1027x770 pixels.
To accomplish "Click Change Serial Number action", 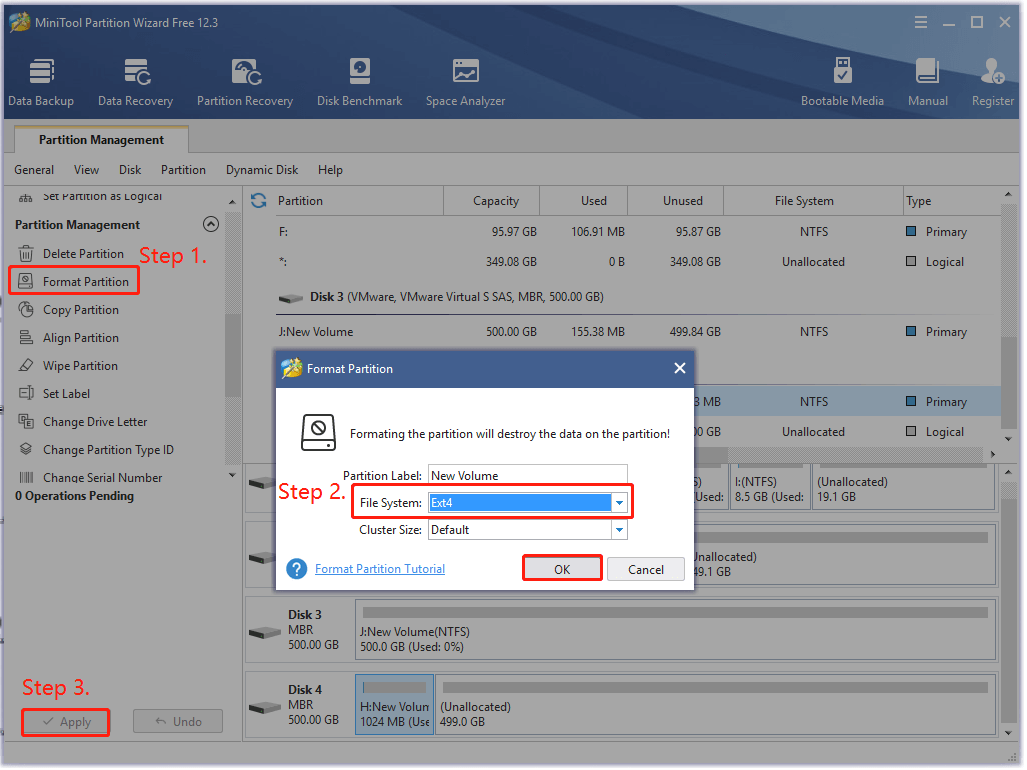I will (90, 478).
